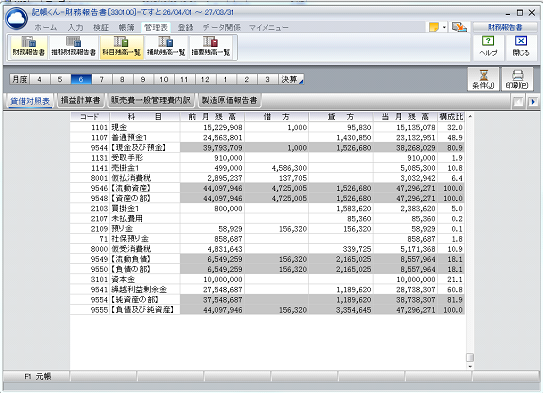Open the 登録 menu
The height and width of the screenshot is (393, 543).
[x=185, y=27]
